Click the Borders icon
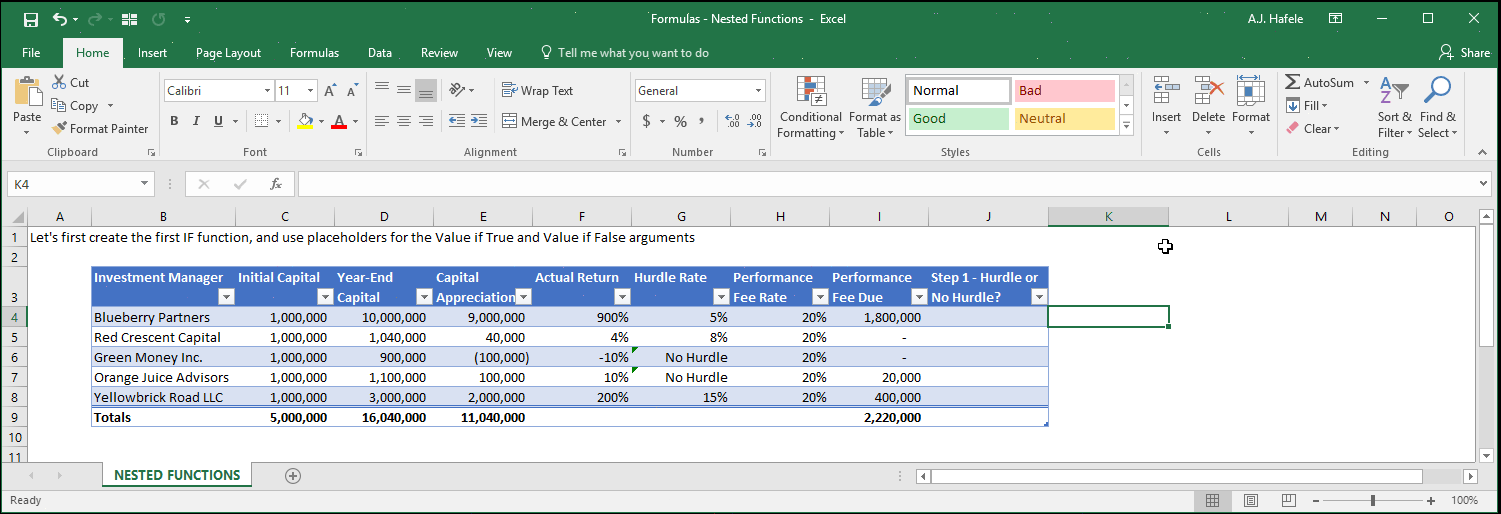1501x514 pixels. [x=261, y=121]
